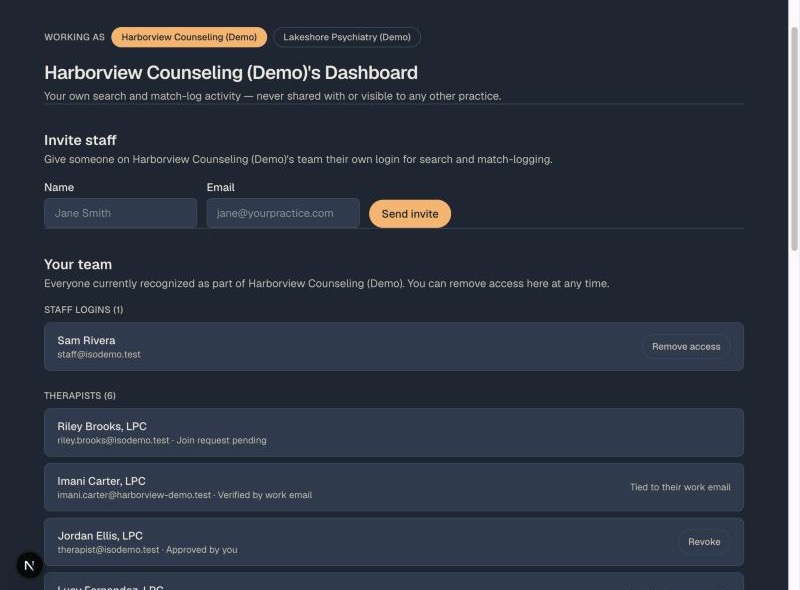Viewport: 800px width, 590px height.
Task: Remove access for Sam Rivera
Action: coord(686,347)
